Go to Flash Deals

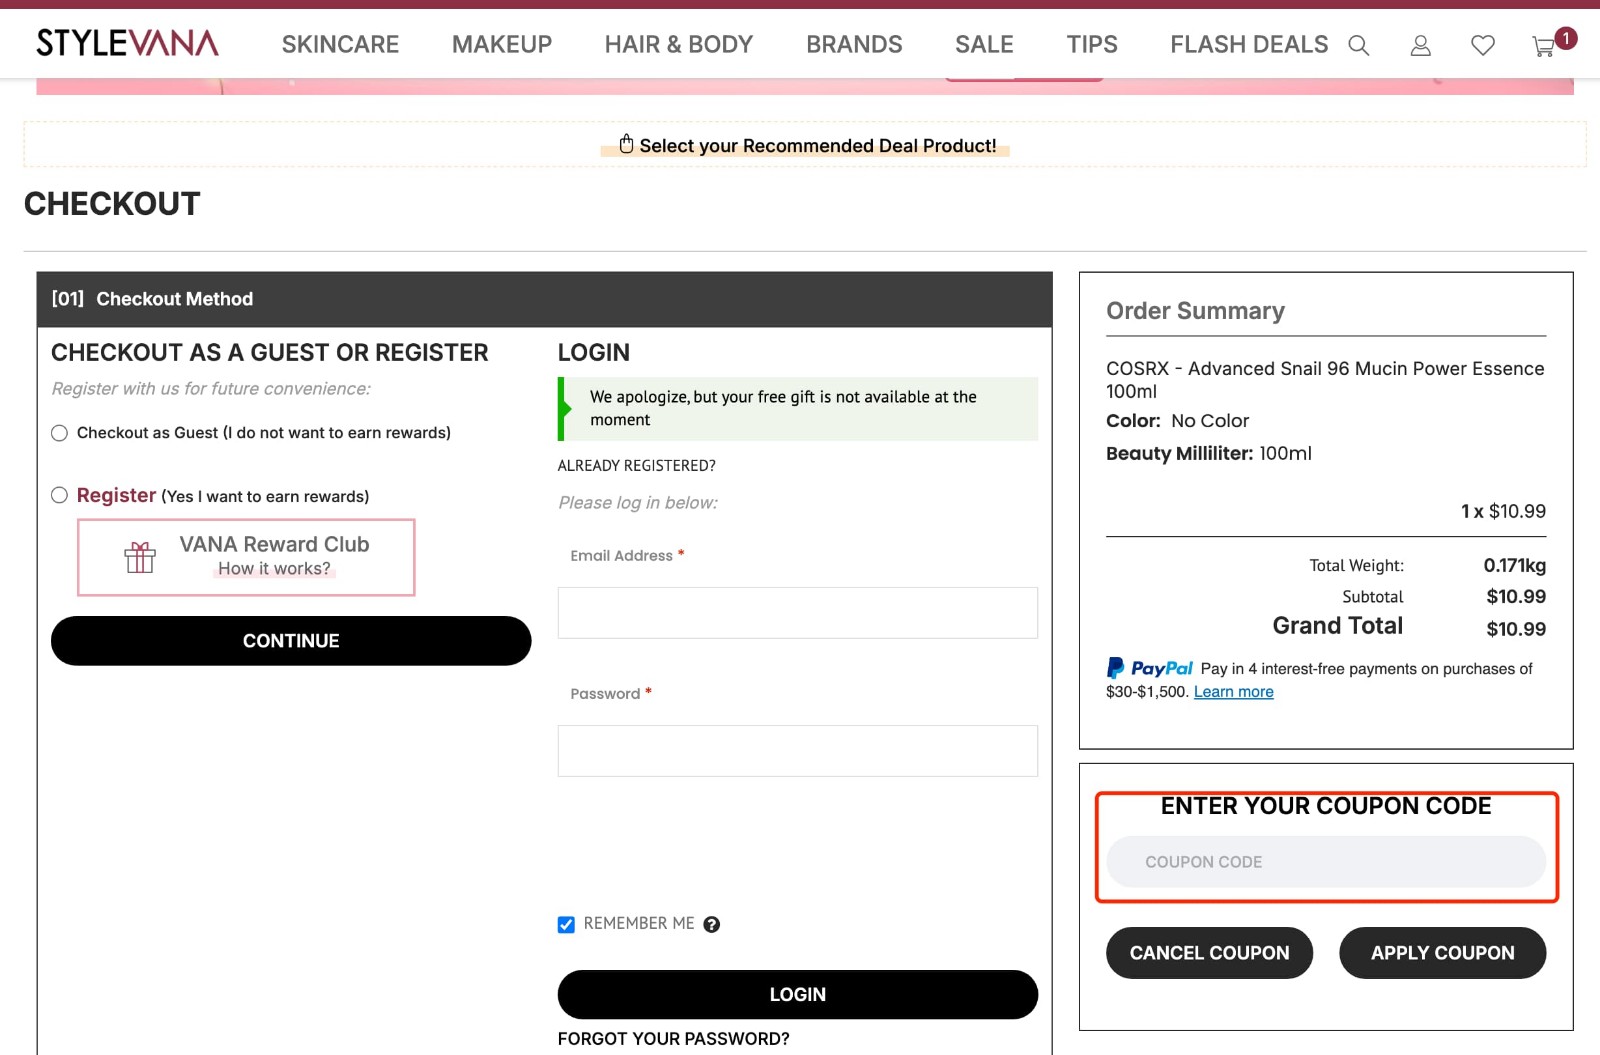click(1249, 44)
